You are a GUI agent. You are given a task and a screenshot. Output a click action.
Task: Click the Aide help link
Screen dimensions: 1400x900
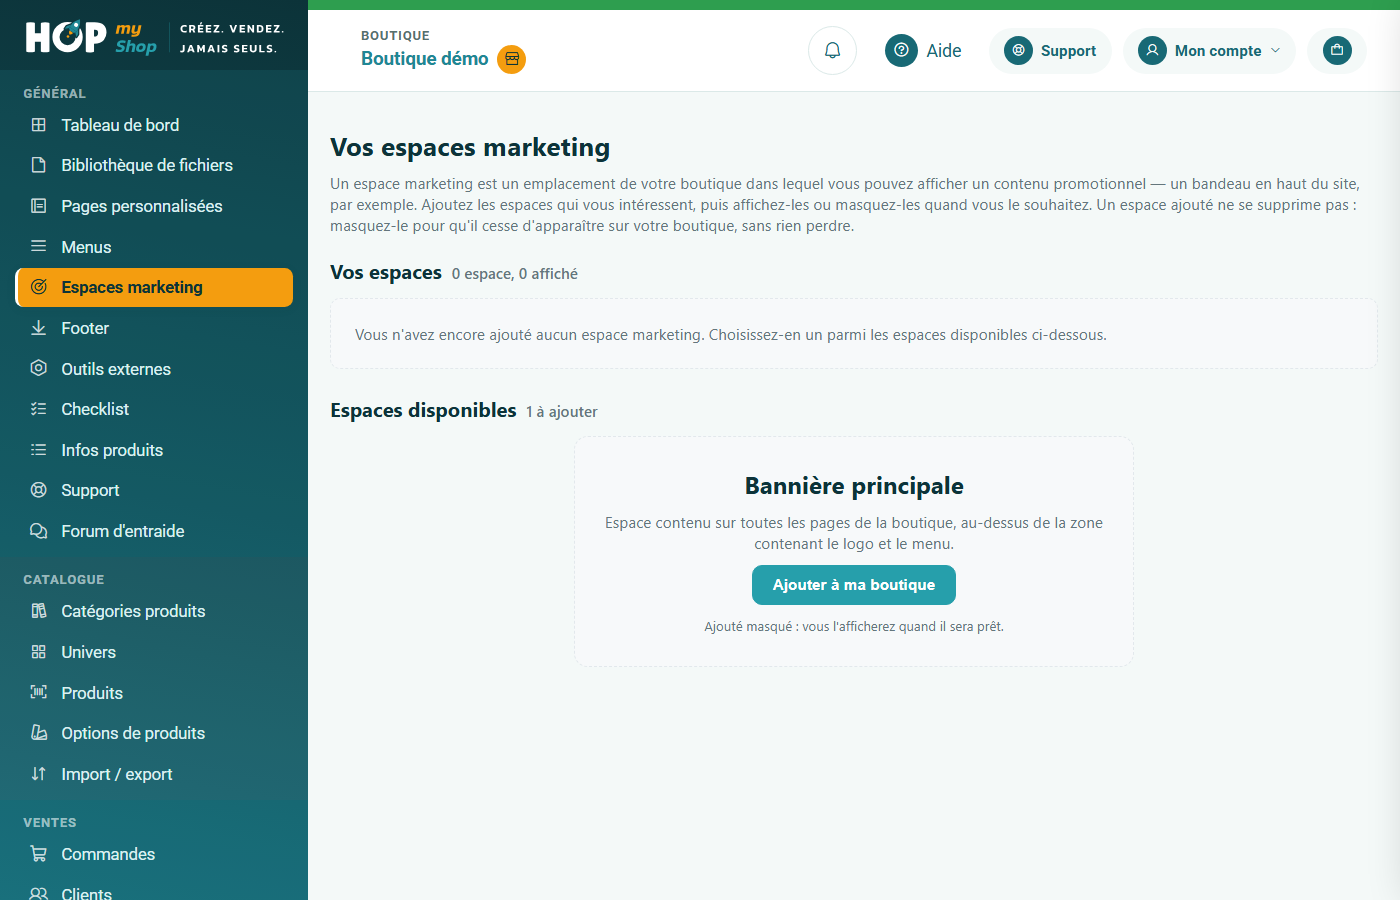click(923, 51)
